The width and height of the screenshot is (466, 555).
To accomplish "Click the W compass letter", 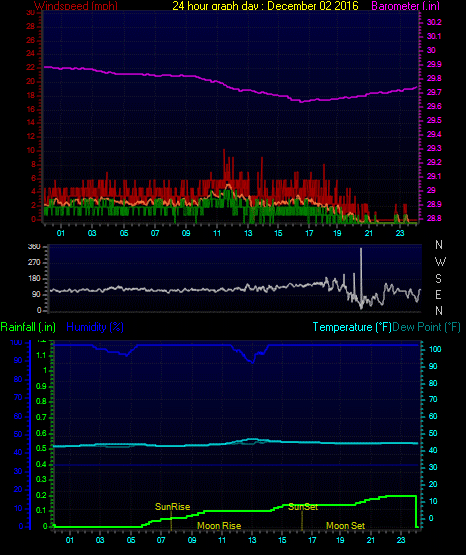I will click(440, 262).
